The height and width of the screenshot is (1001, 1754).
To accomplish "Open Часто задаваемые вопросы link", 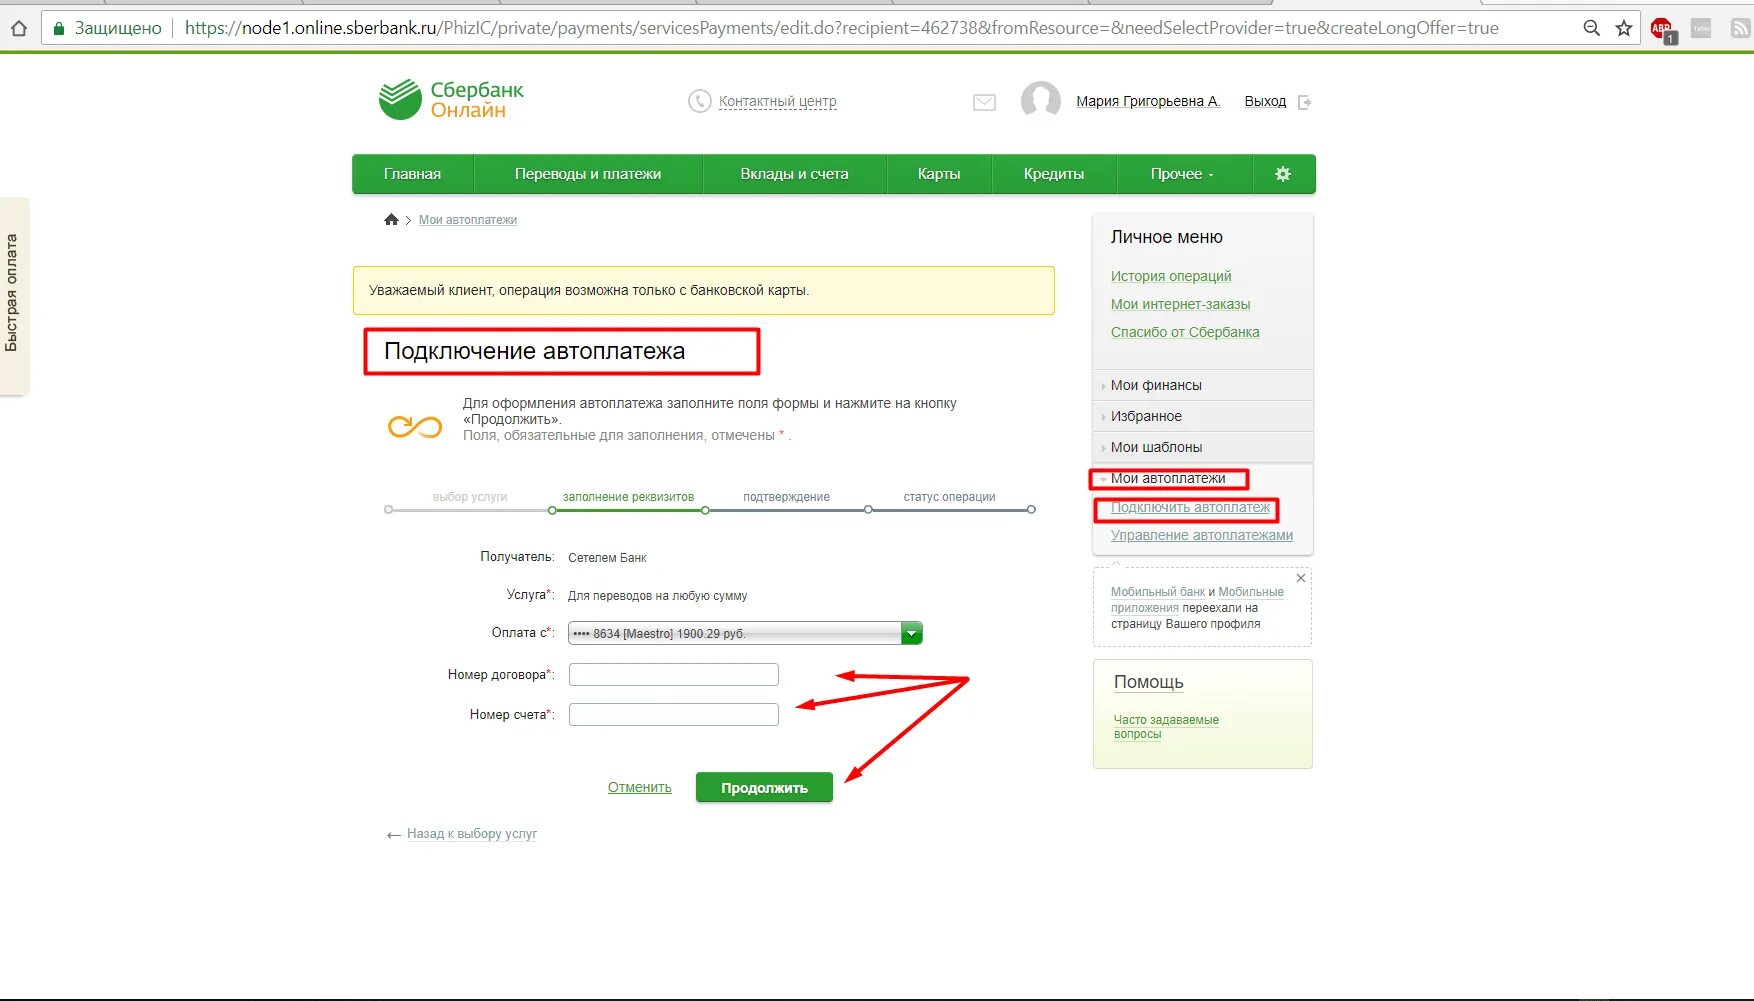I will (1166, 727).
